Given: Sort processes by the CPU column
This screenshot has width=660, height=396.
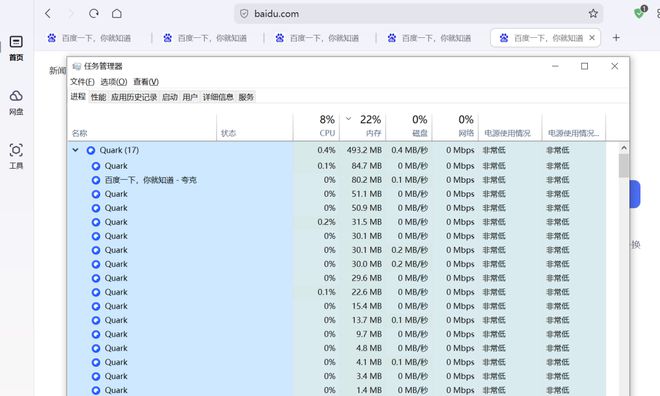Looking at the screenshot, I should [x=316, y=126].
